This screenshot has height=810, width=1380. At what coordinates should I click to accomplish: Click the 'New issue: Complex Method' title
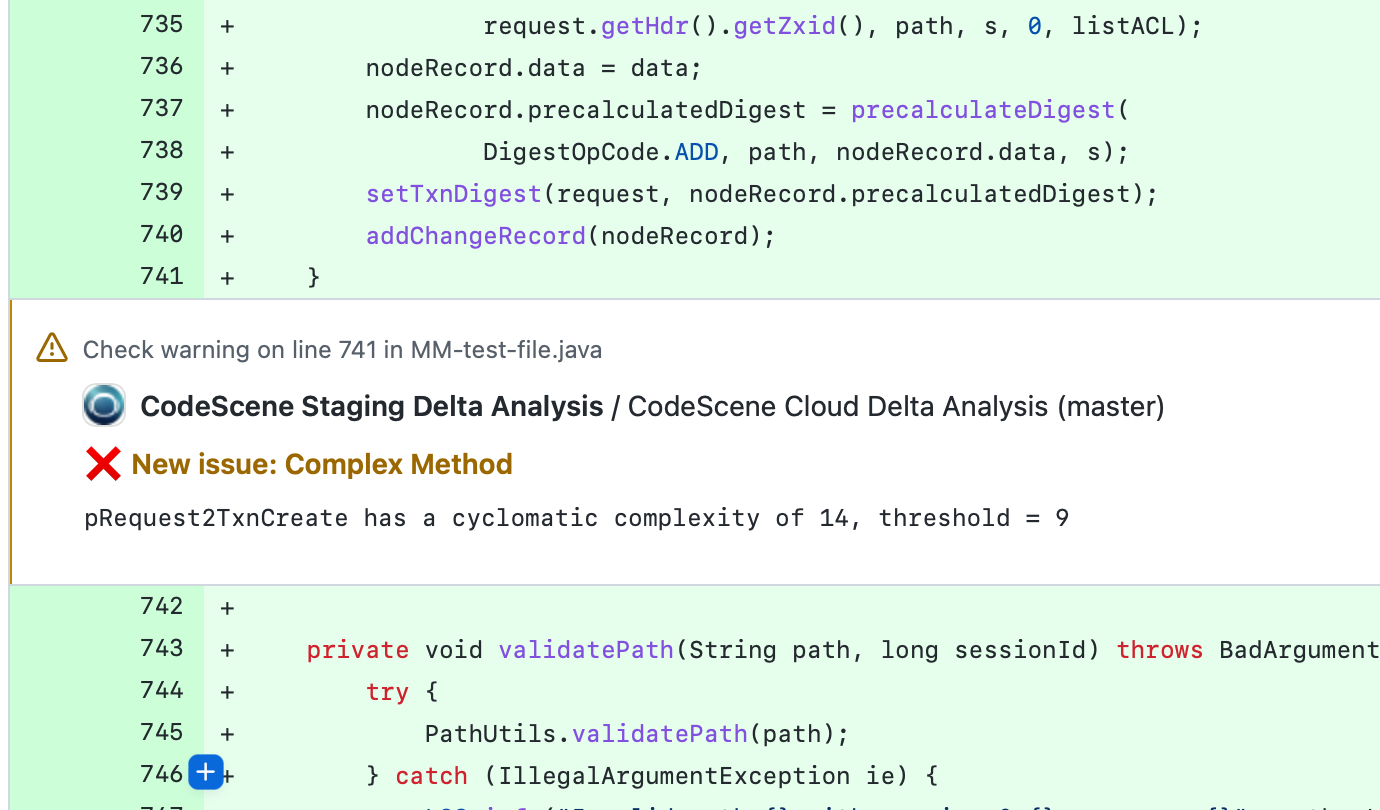click(x=322, y=465)
